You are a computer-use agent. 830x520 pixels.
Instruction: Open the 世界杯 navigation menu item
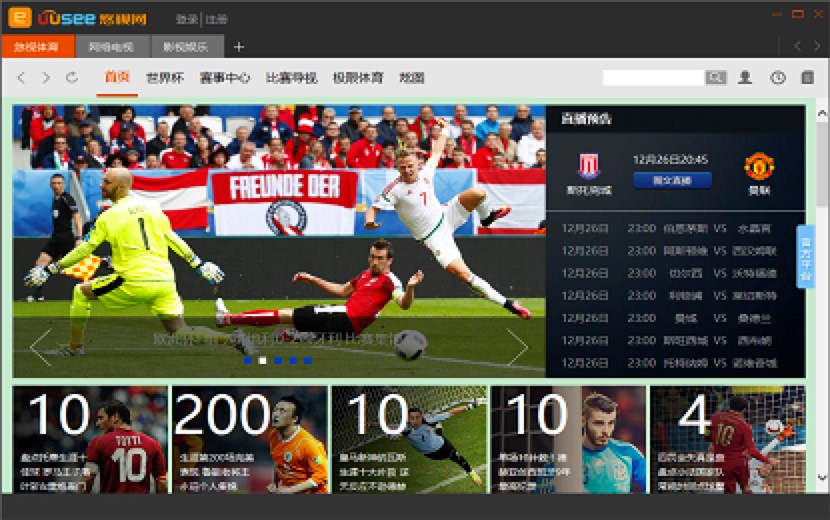(x=165, y=78)
